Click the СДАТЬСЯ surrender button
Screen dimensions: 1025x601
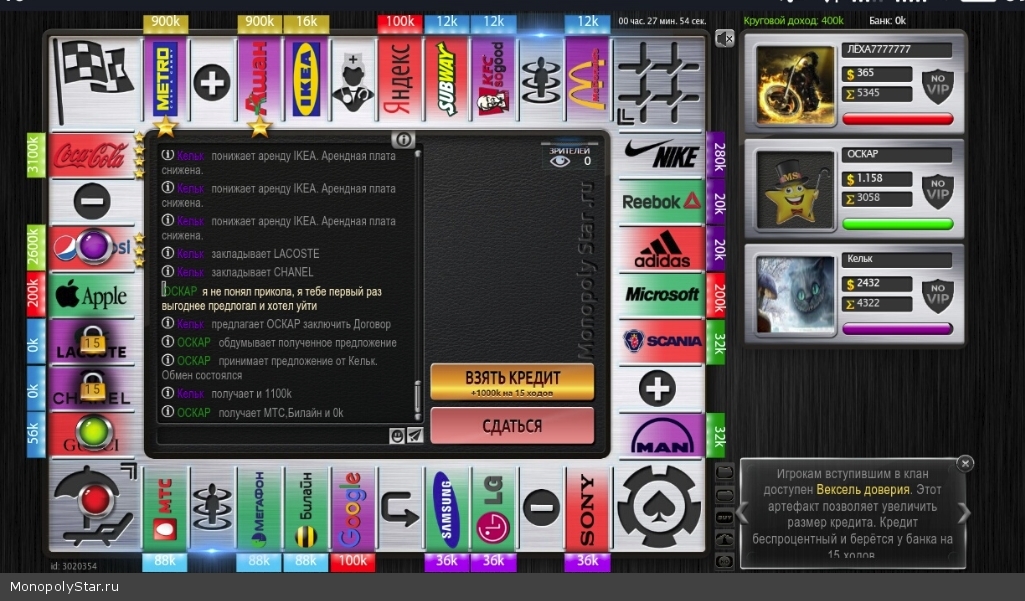[x=512, y=426]
